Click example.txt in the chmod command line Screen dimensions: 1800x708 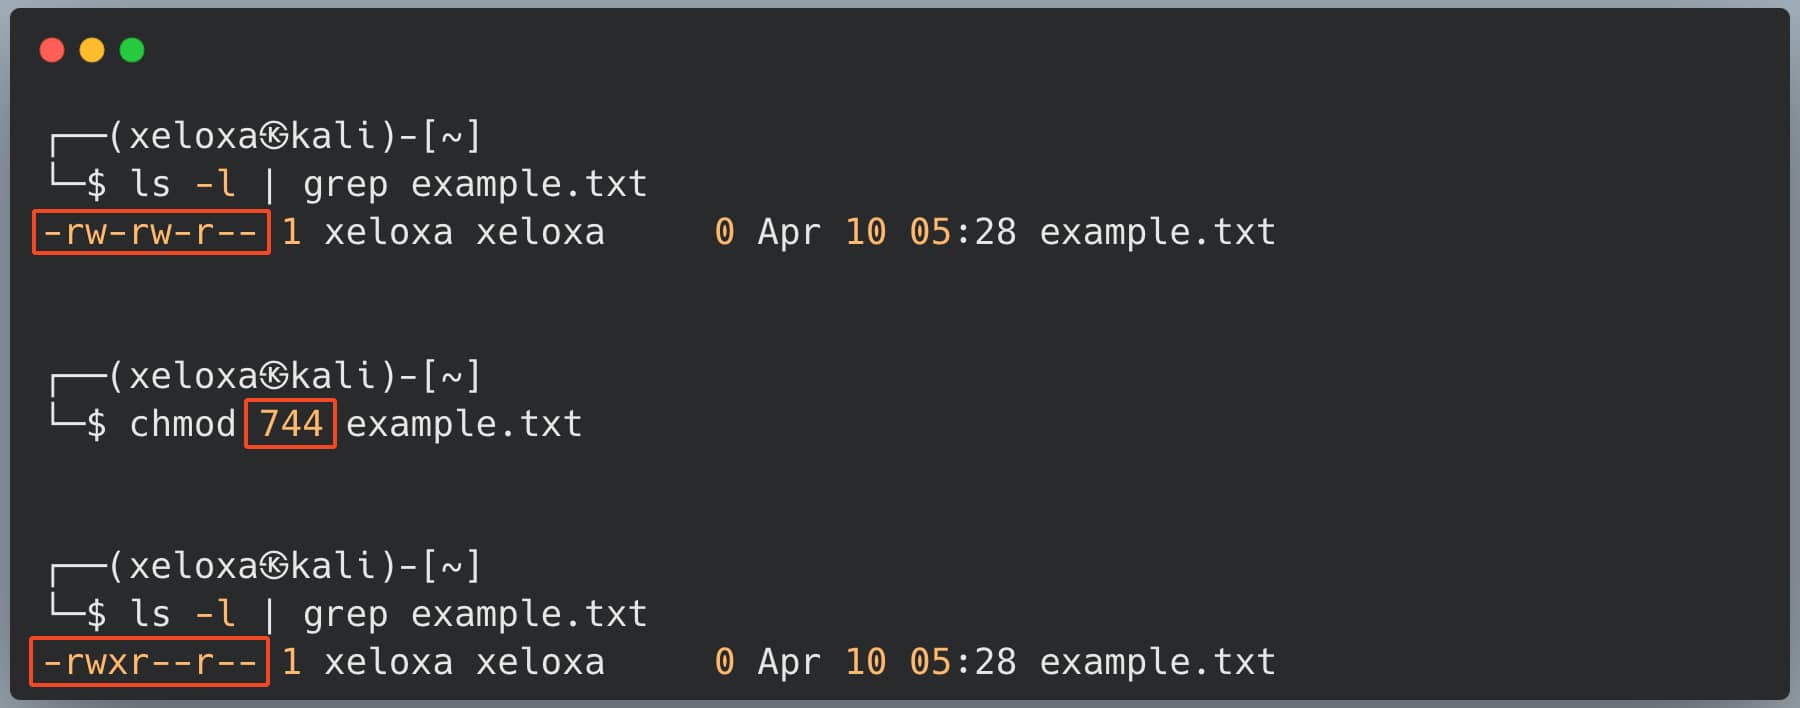tap(464, 424)
